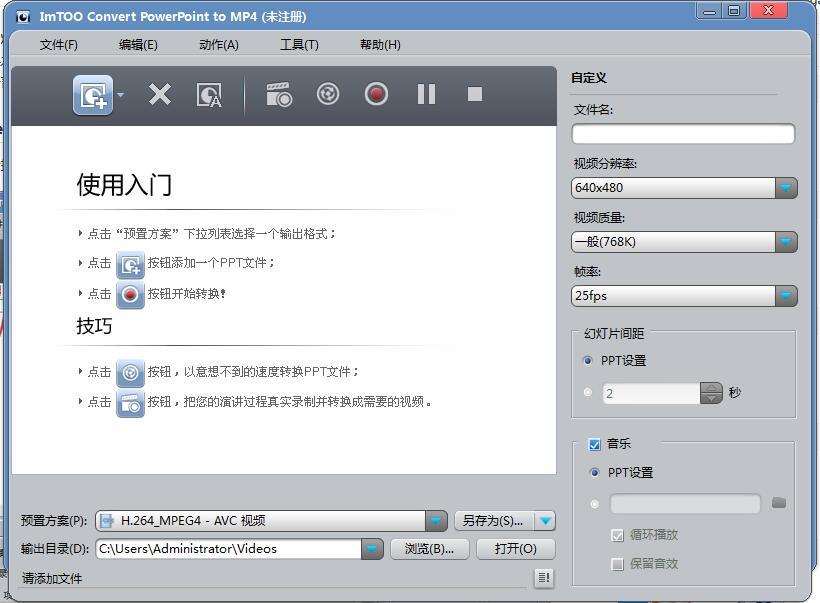820x603 pixels.
Task: Click the slide interval seconds field
Action: point(651,393)
